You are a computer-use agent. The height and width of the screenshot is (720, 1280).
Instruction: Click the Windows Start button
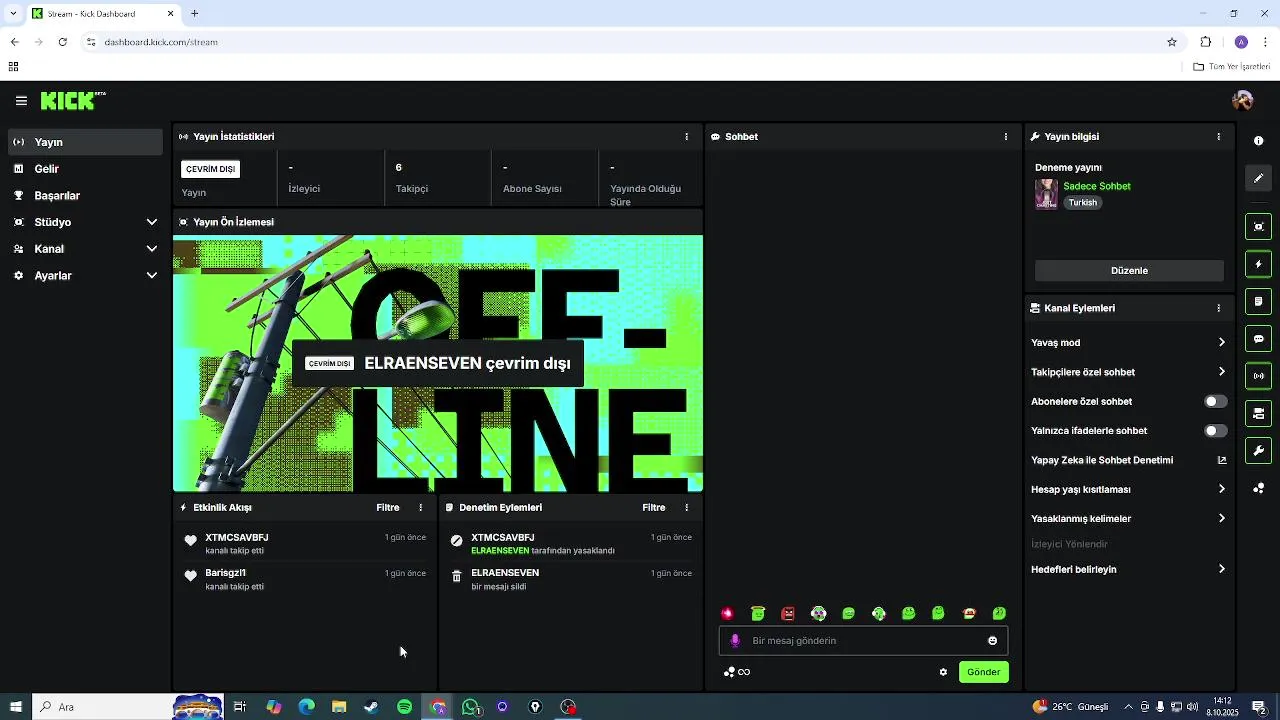(16, 707)
